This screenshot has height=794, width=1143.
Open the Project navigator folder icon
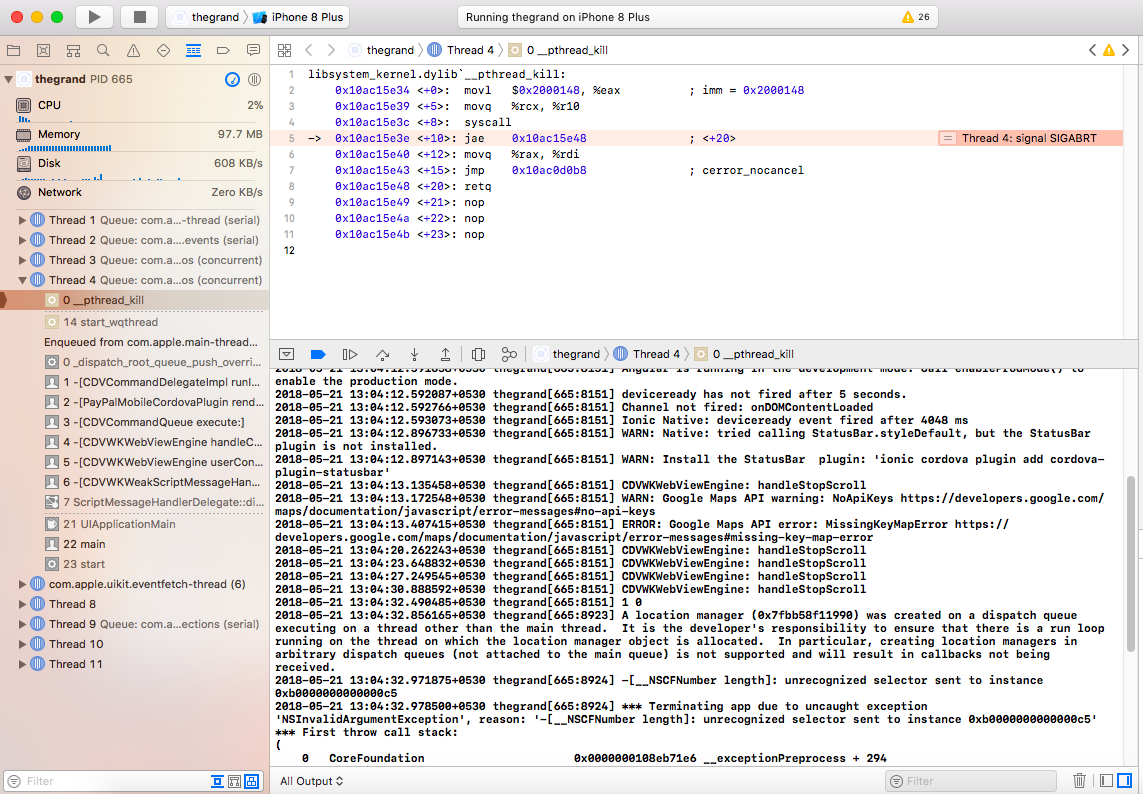click(x=13, y=50)
